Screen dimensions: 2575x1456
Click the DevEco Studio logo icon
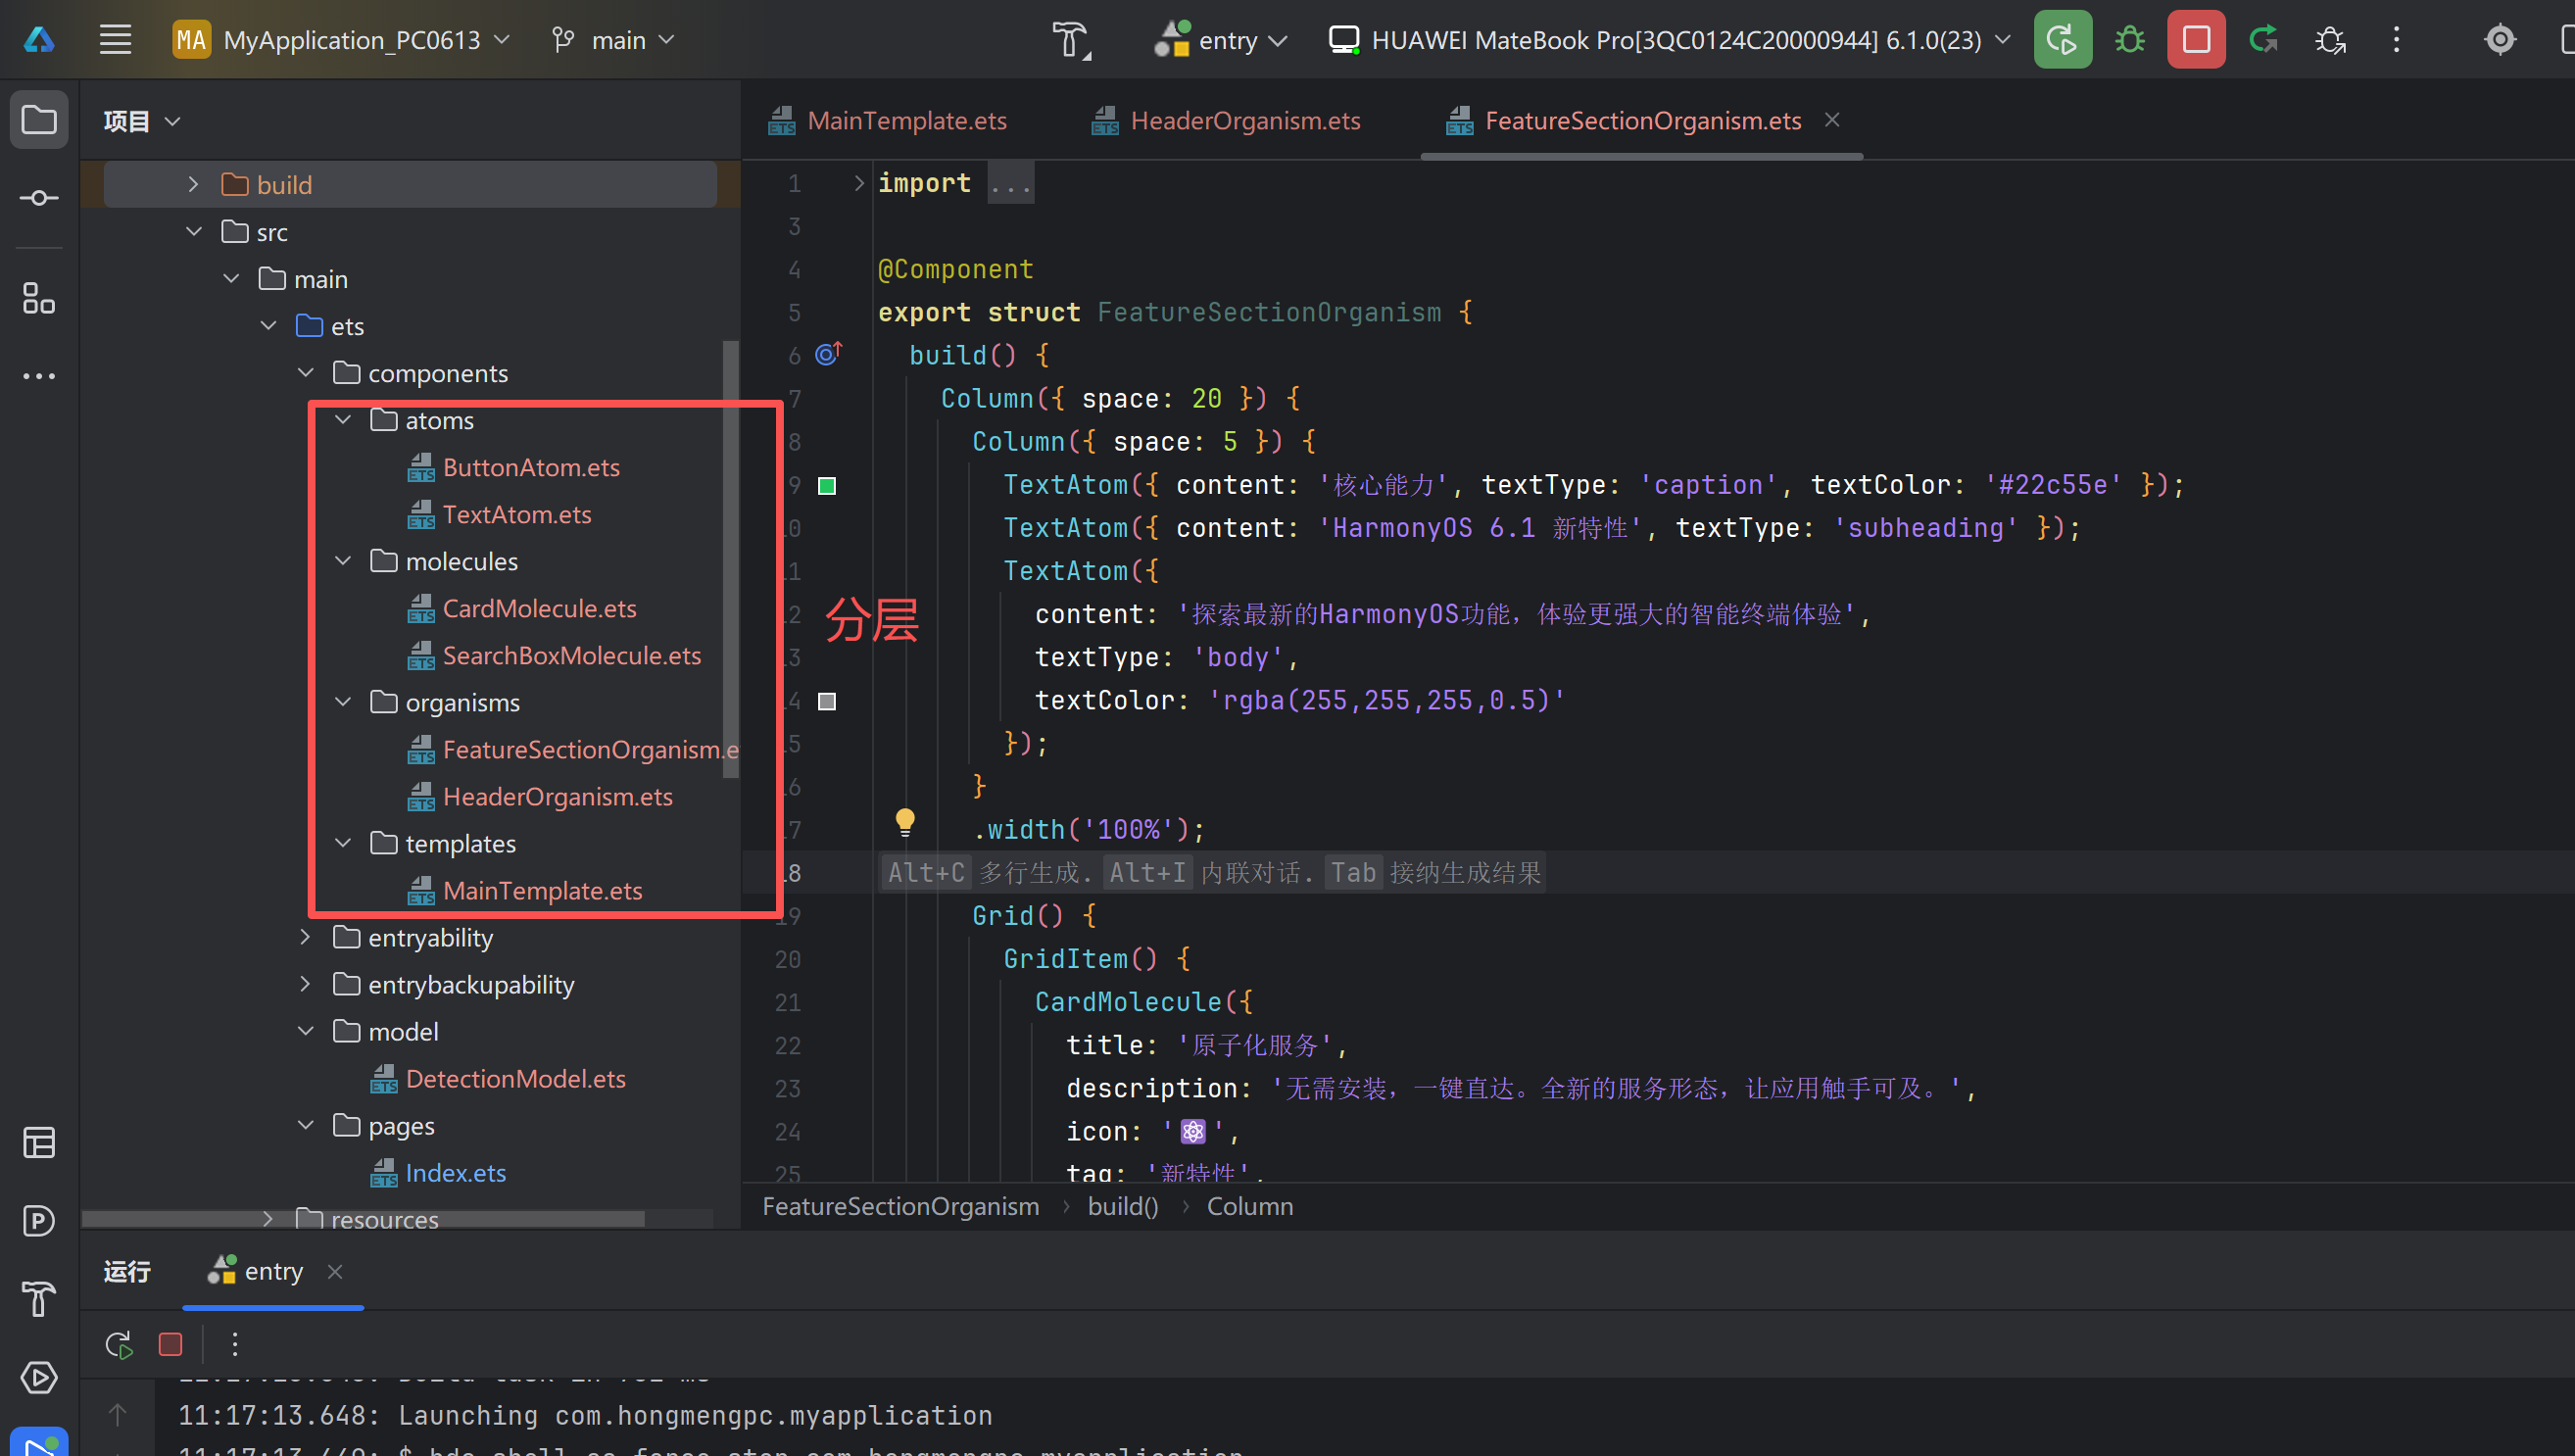tap(39, 40)
